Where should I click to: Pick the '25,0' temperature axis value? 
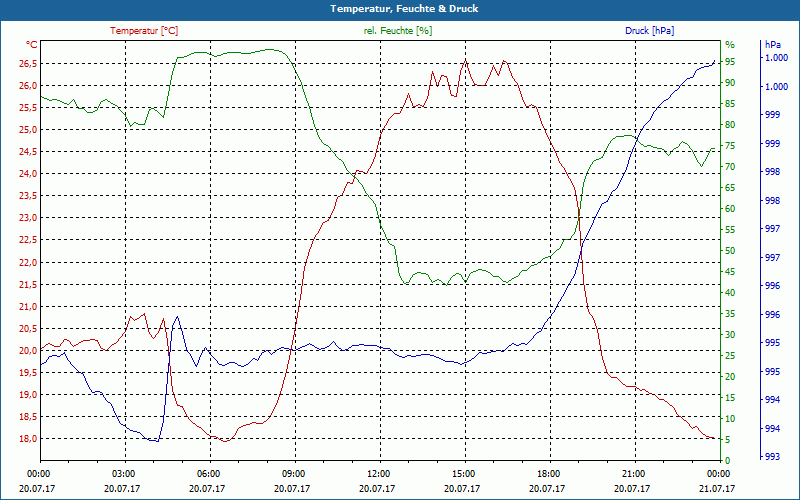(x=28, y=130)
